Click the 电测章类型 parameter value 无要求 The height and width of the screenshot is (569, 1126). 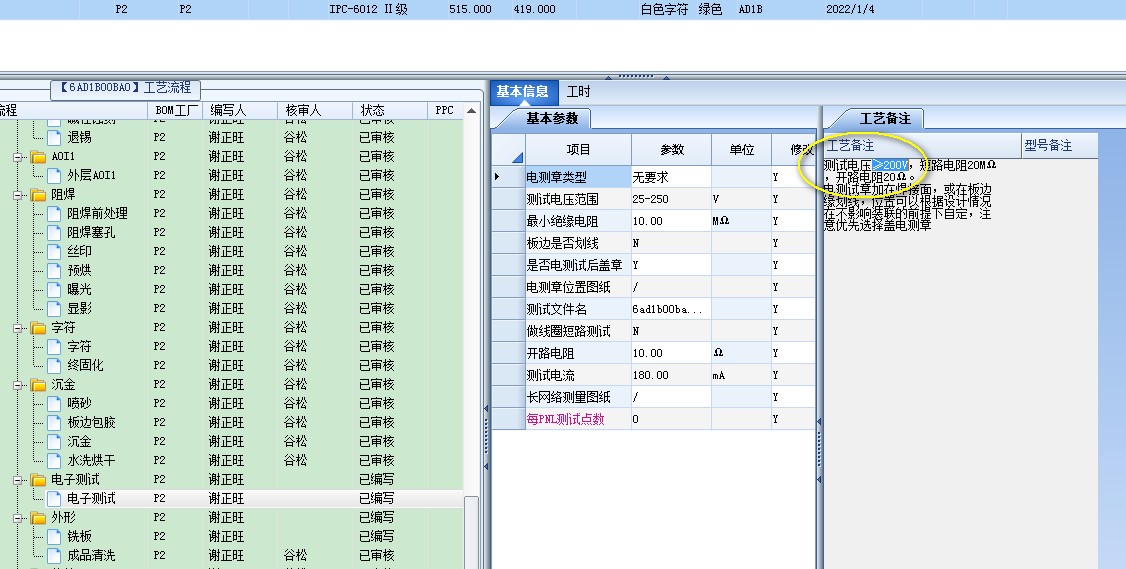(x=671, y=177)
